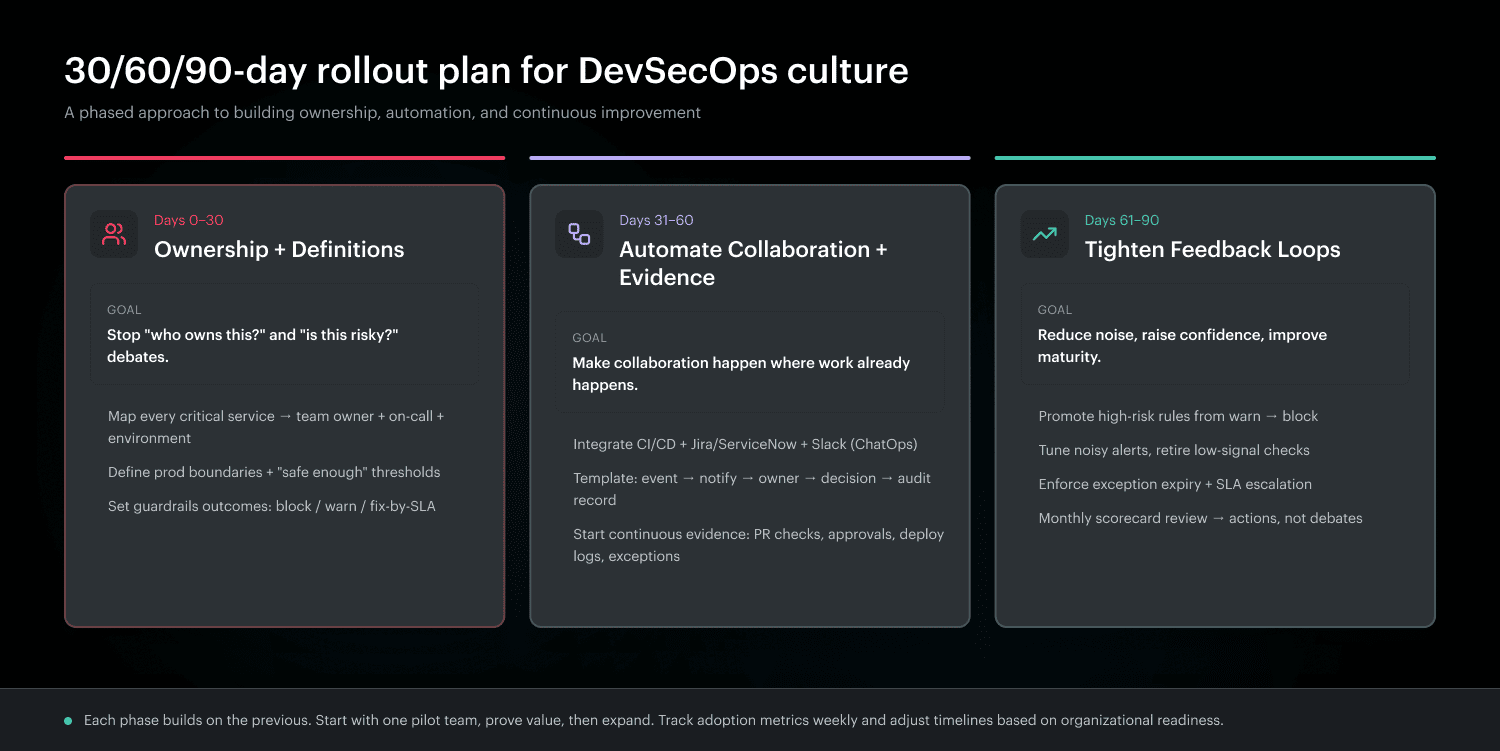Click the teal bullet icon in the footer note
The image size is (1500, 751).
pyautogui.click(x=68, y=719)
